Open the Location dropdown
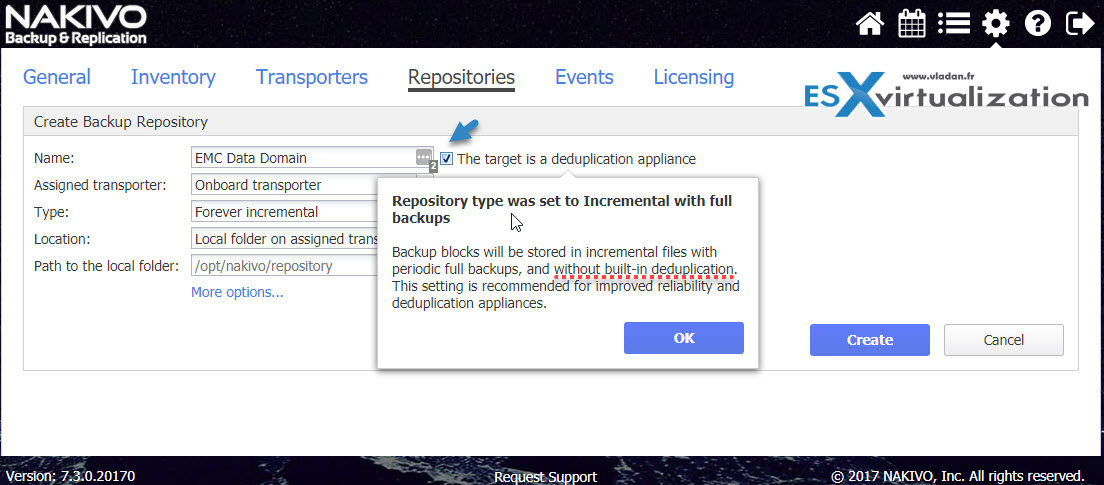The width and height of the screenshot is (1104, 485). pos(284,239)
